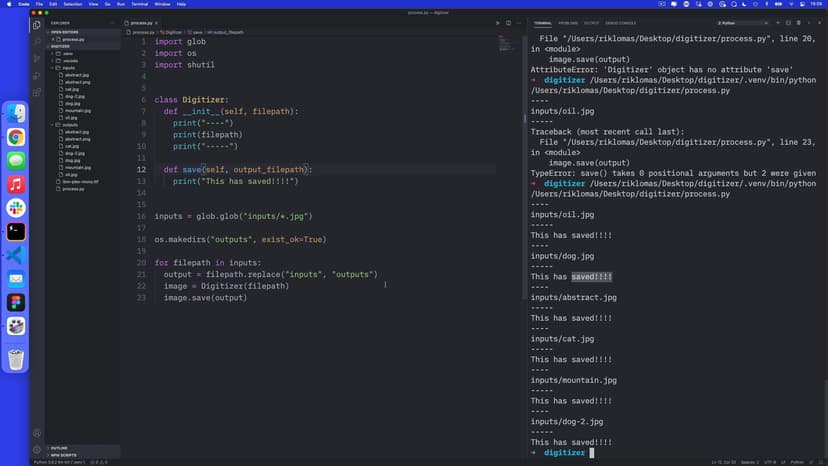
Task: Click the Split Editor icon
Action: 508,22
